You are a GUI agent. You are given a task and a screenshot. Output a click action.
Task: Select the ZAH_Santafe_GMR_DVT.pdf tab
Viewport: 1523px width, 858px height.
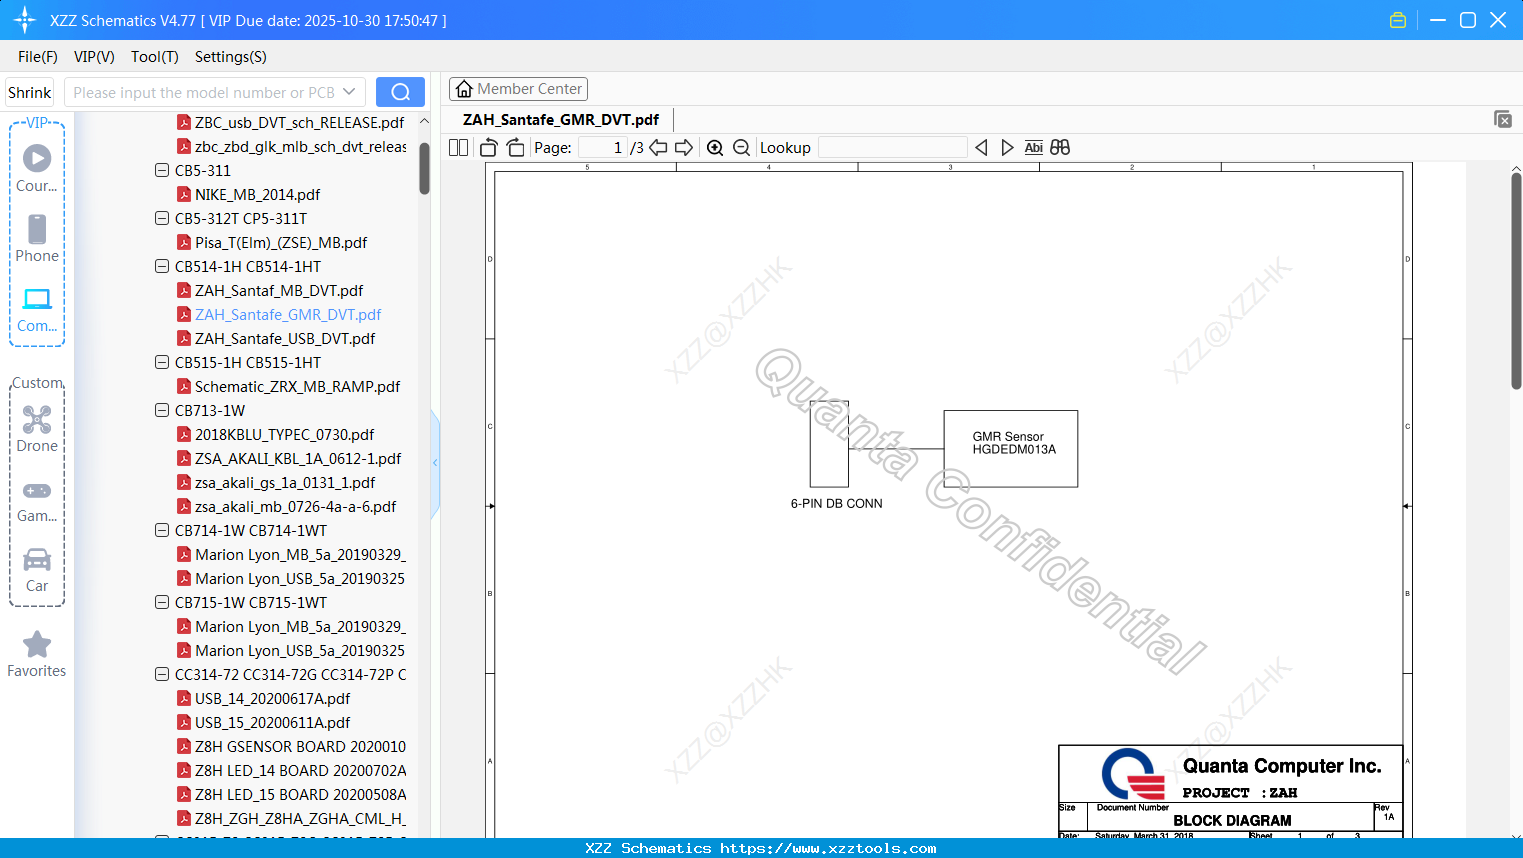(561, 120)
